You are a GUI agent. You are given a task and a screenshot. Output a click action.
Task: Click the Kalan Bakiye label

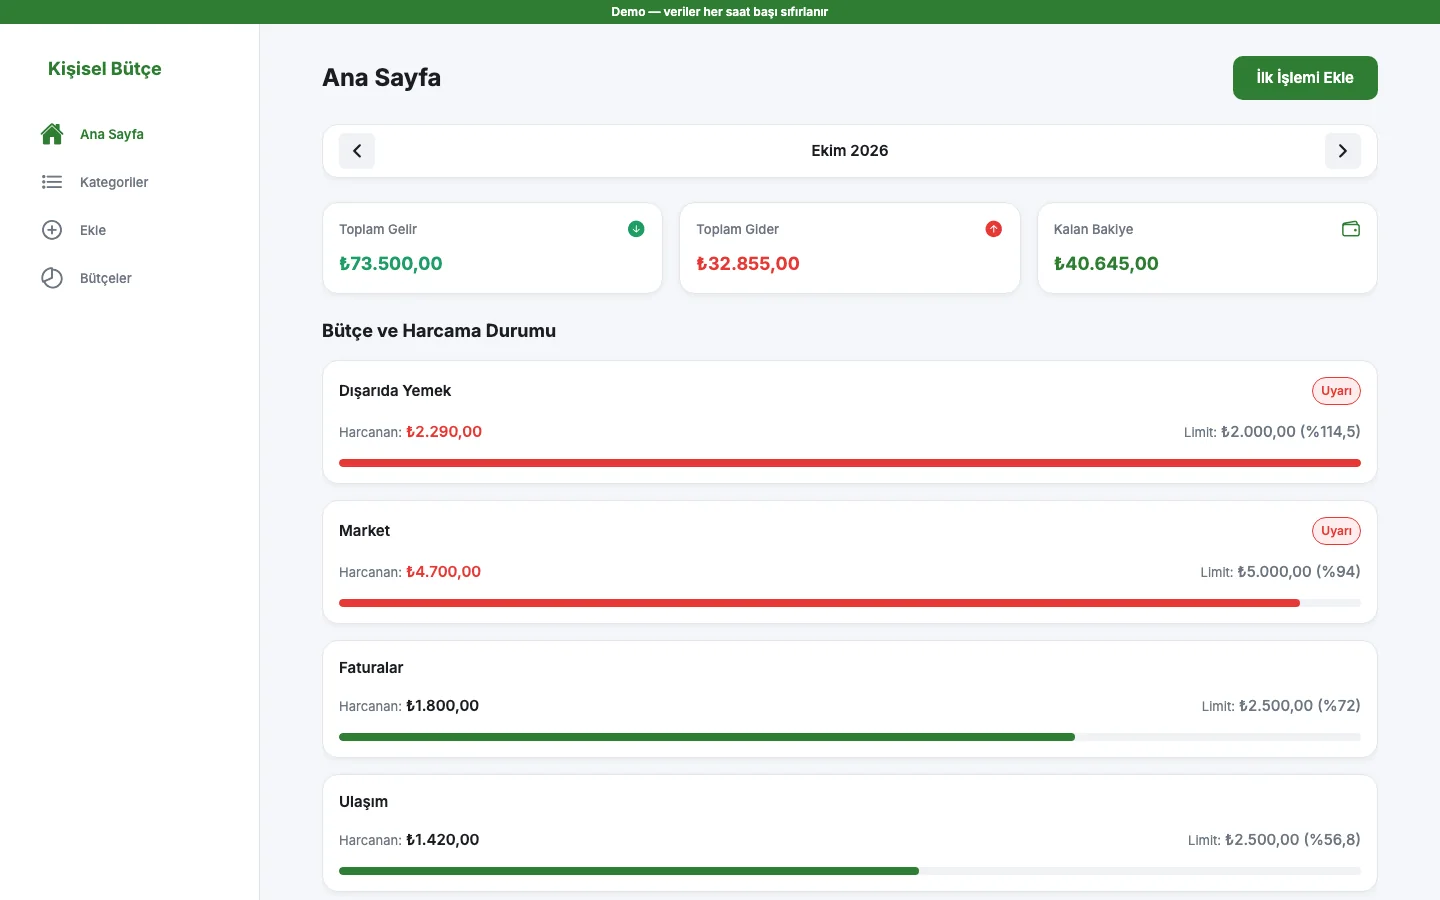point(1093,229)
